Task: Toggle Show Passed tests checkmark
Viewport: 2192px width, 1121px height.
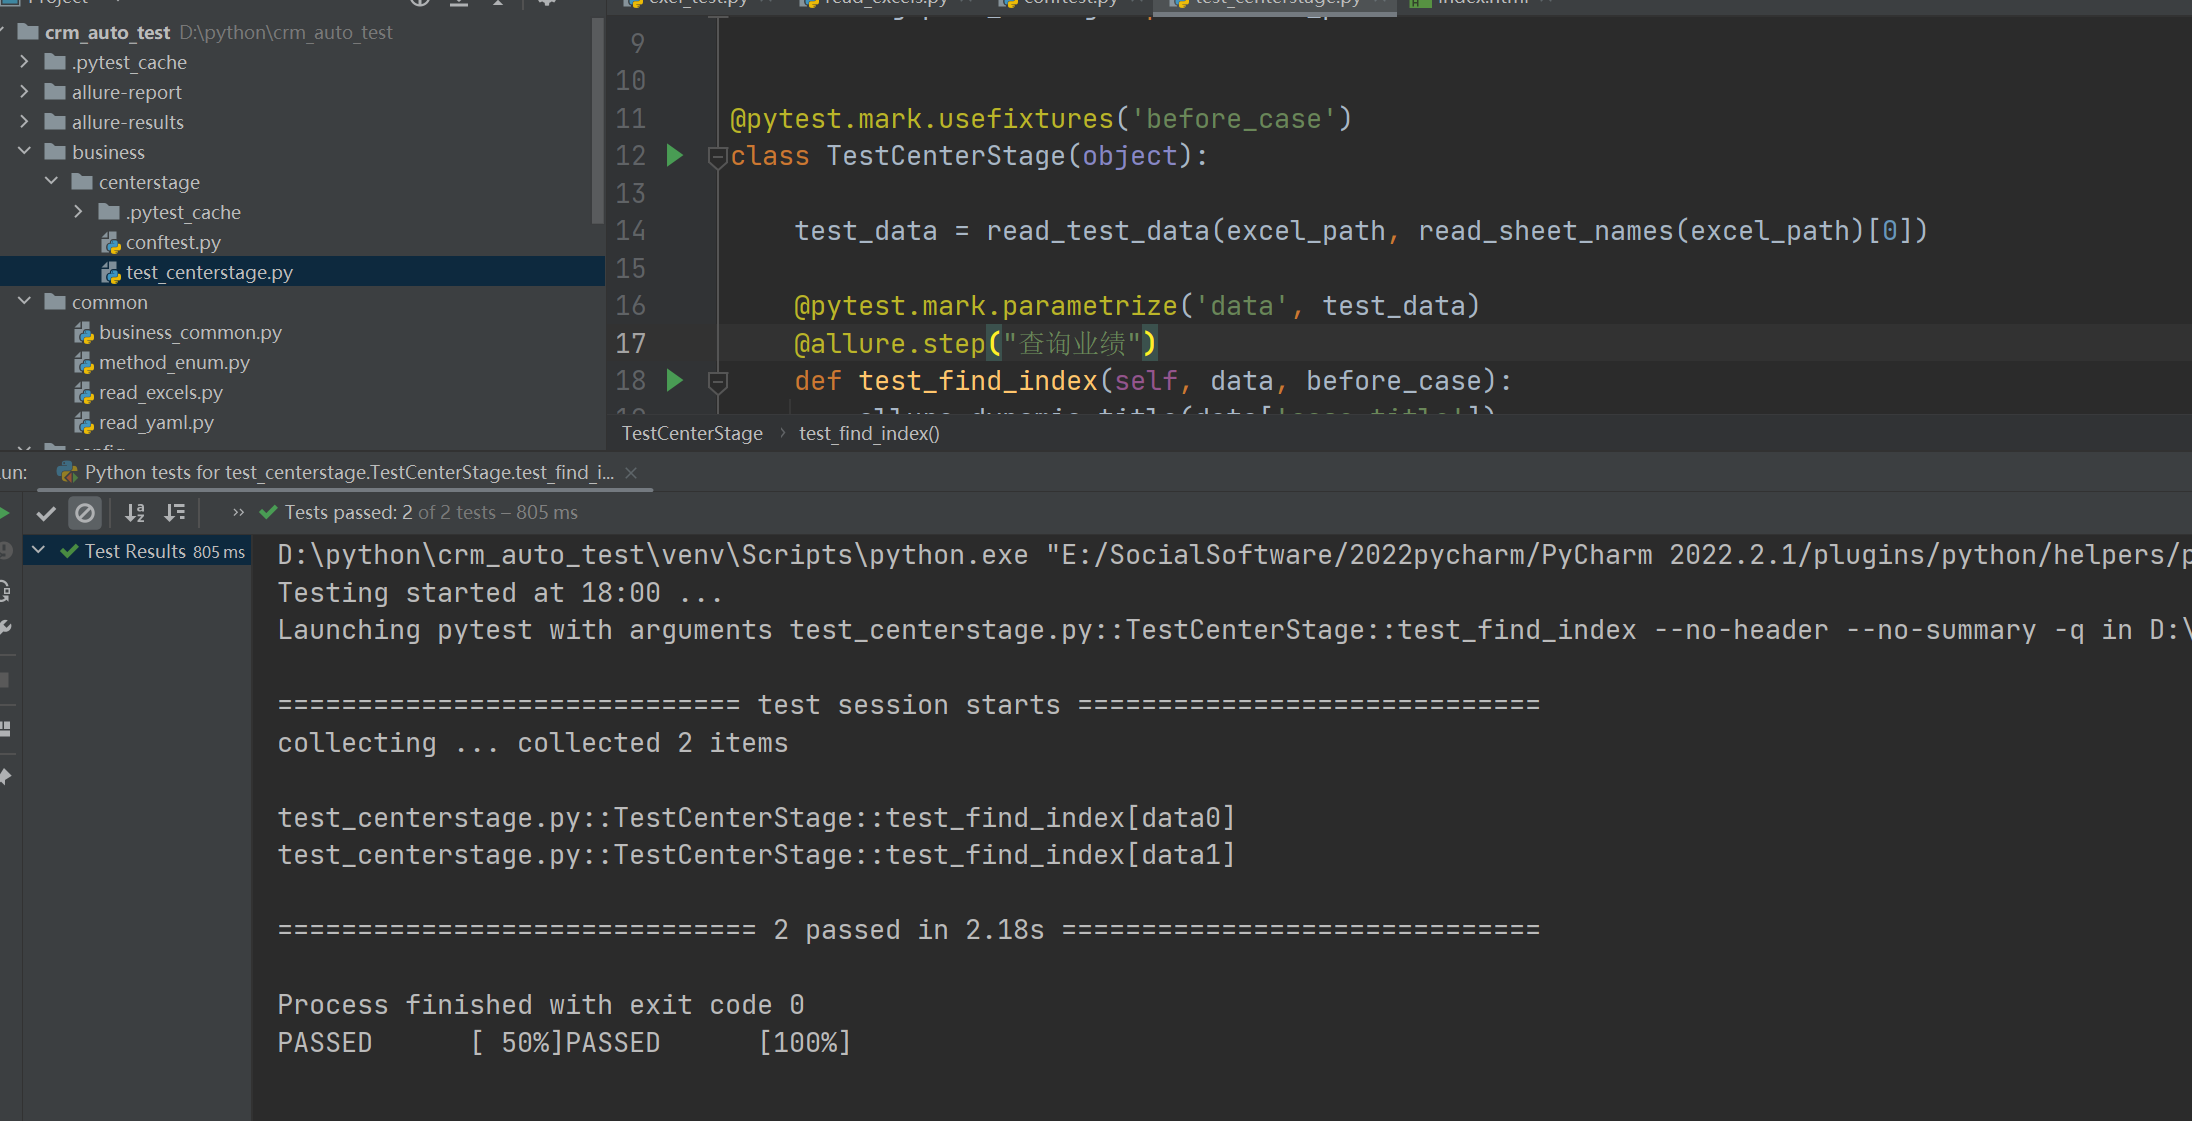Action: pos(45,513)
